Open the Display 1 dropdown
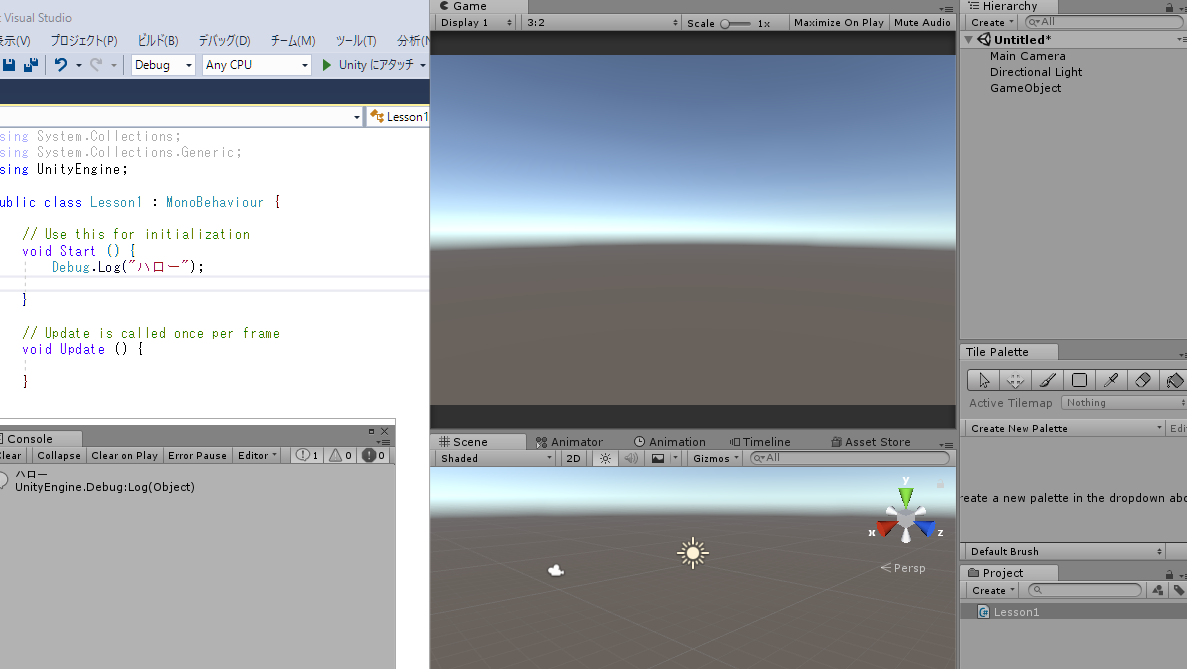The height and width of the screenshot is (669, 1187). click(x=476, y=23)
